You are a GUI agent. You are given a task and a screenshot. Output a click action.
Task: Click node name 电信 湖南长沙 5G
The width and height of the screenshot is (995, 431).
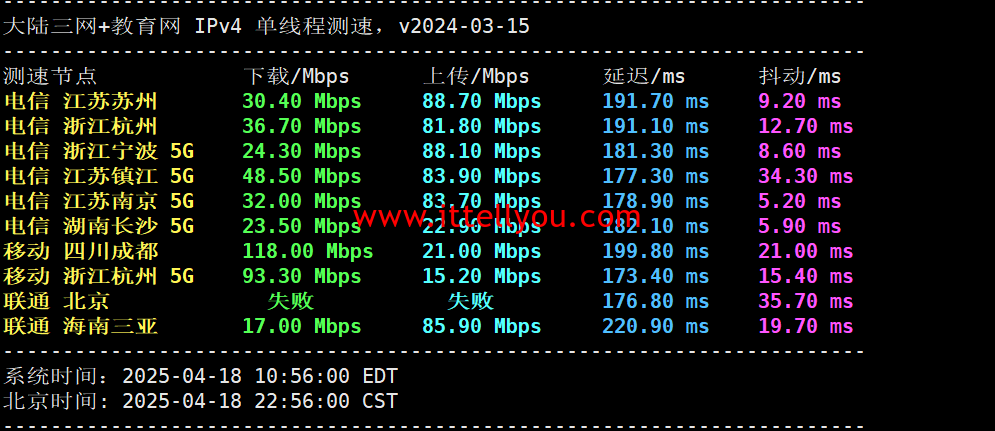click(98, 226)
